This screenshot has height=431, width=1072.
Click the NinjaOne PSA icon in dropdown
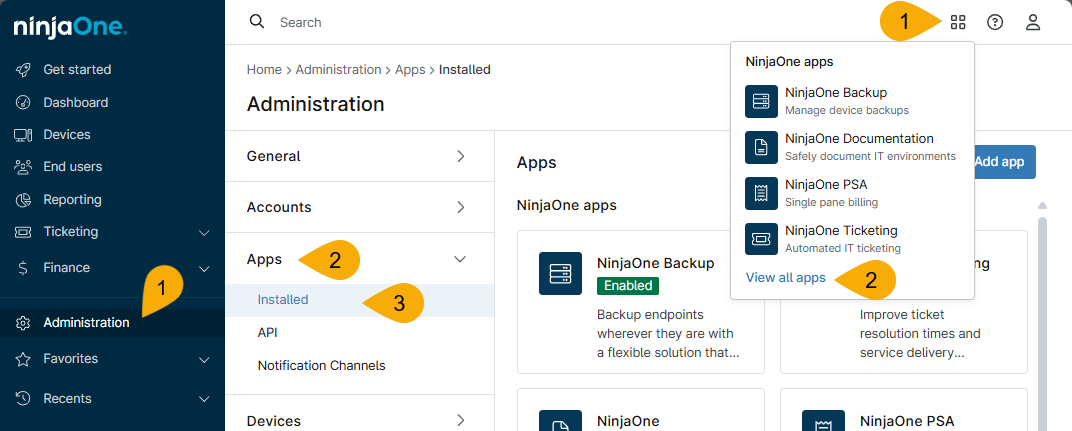click(761, 193)
